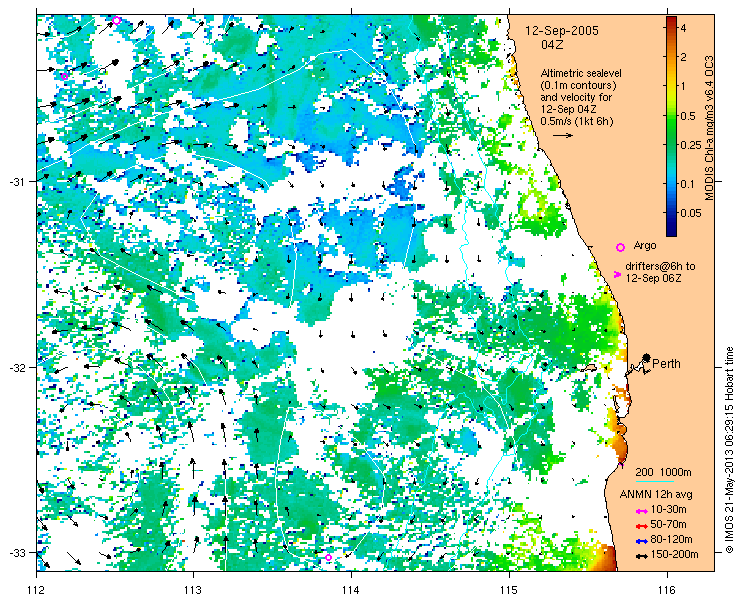Screen dimensions: 740x600
Task: Click the dark red top of the chlorophyll colorbar
Action: pyautogui.click(x=671, y=19)
